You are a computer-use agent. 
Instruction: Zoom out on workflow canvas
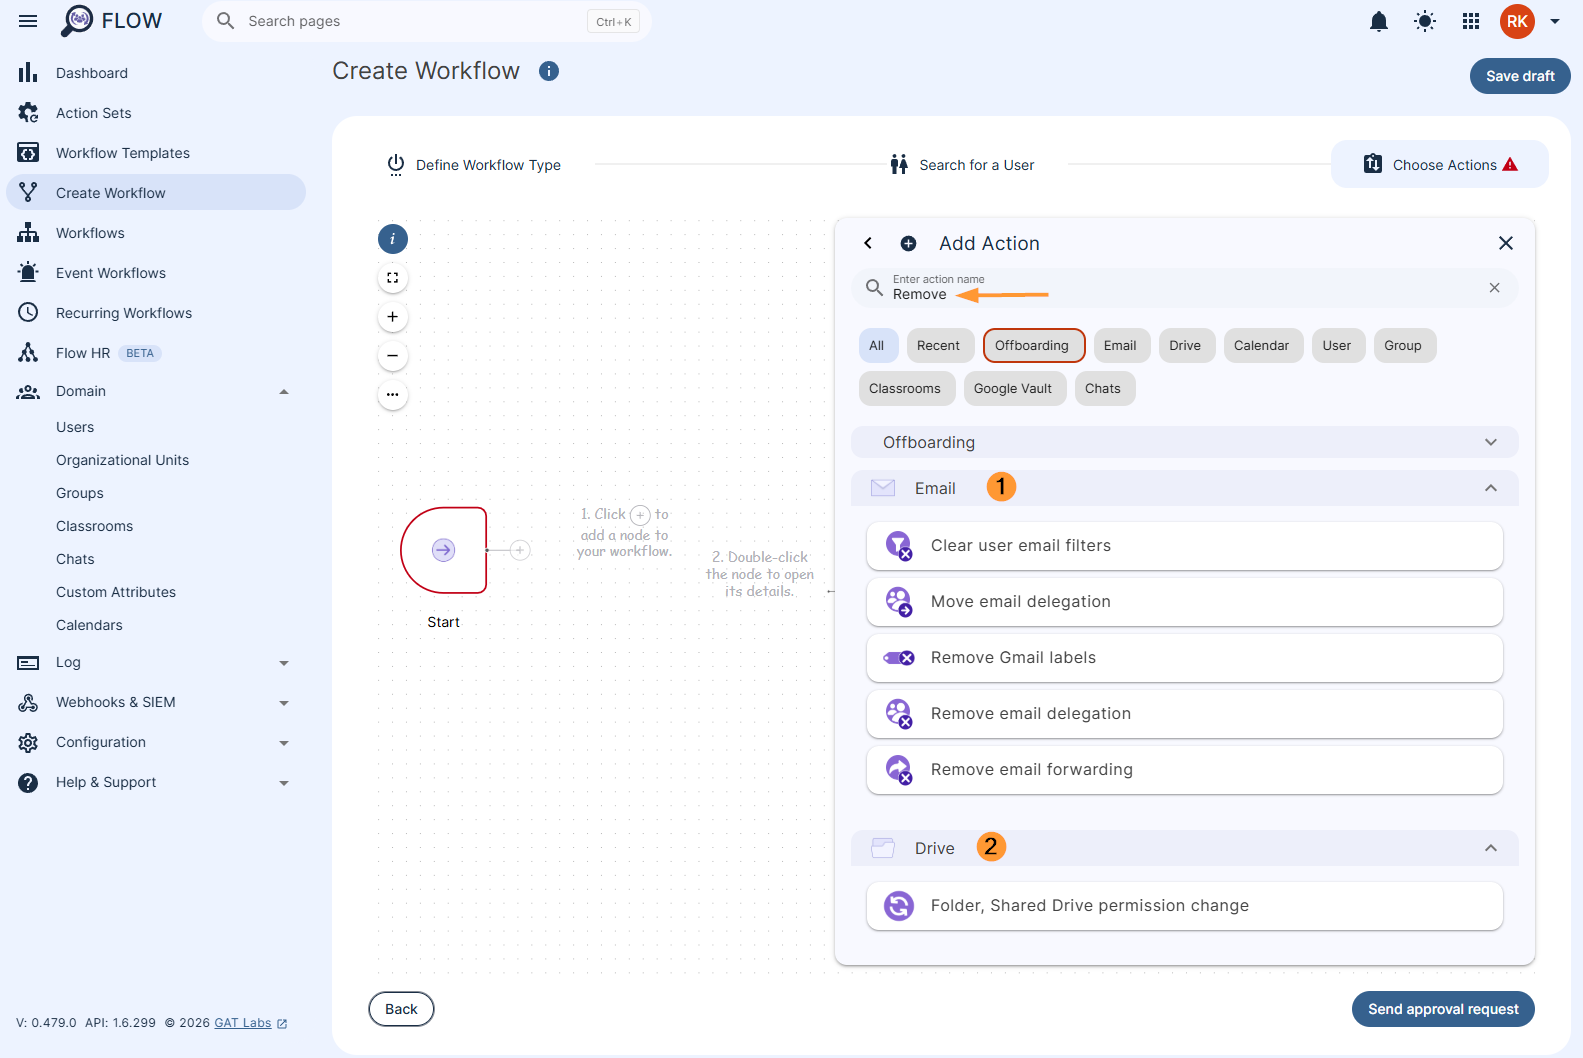click(393, 356)
